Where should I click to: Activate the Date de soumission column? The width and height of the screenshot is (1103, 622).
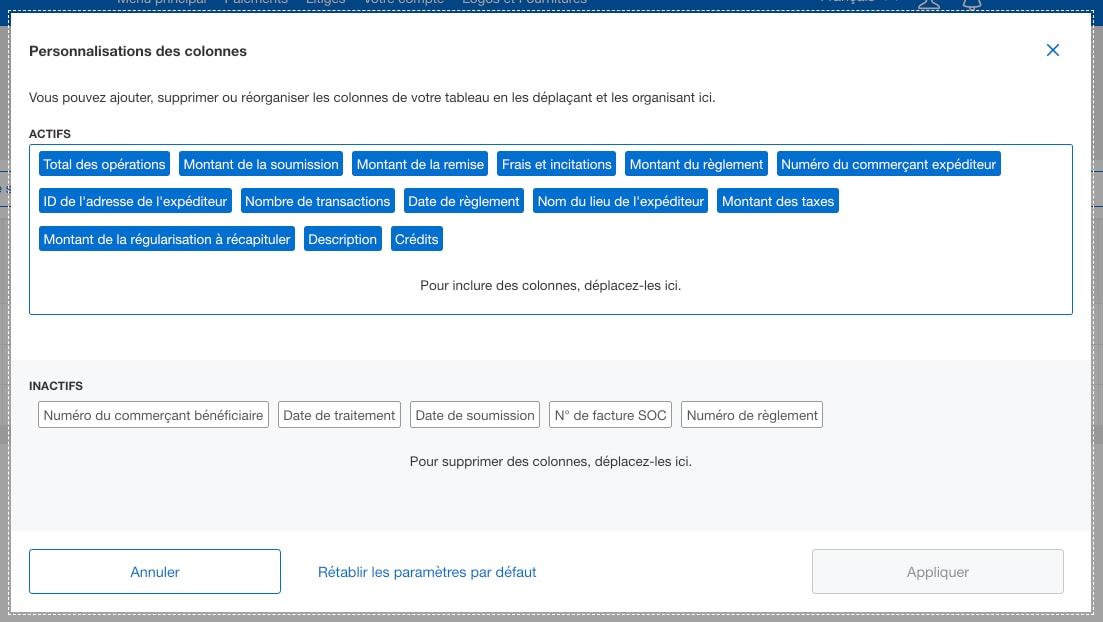click(x=475, y=414)
